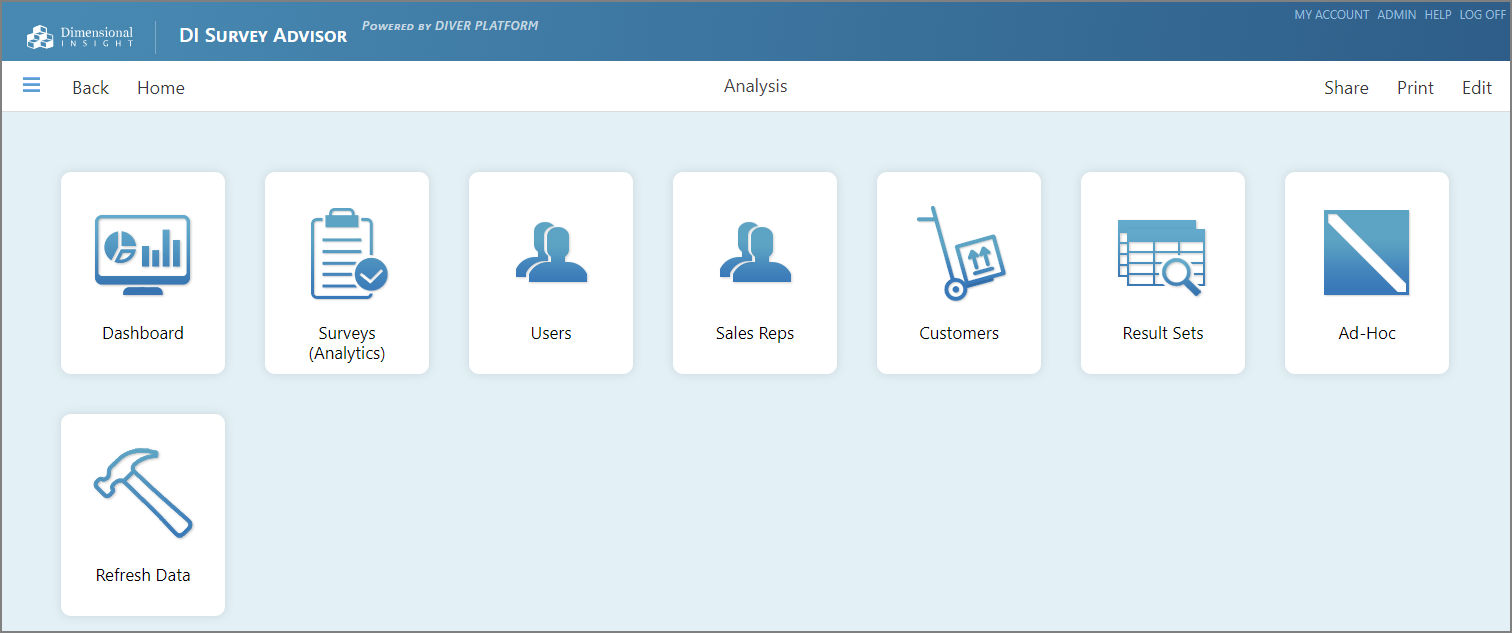1512x633 pixels.
Task: Launch the Ad-Hoc tile
Action: tap(1366, 272)
